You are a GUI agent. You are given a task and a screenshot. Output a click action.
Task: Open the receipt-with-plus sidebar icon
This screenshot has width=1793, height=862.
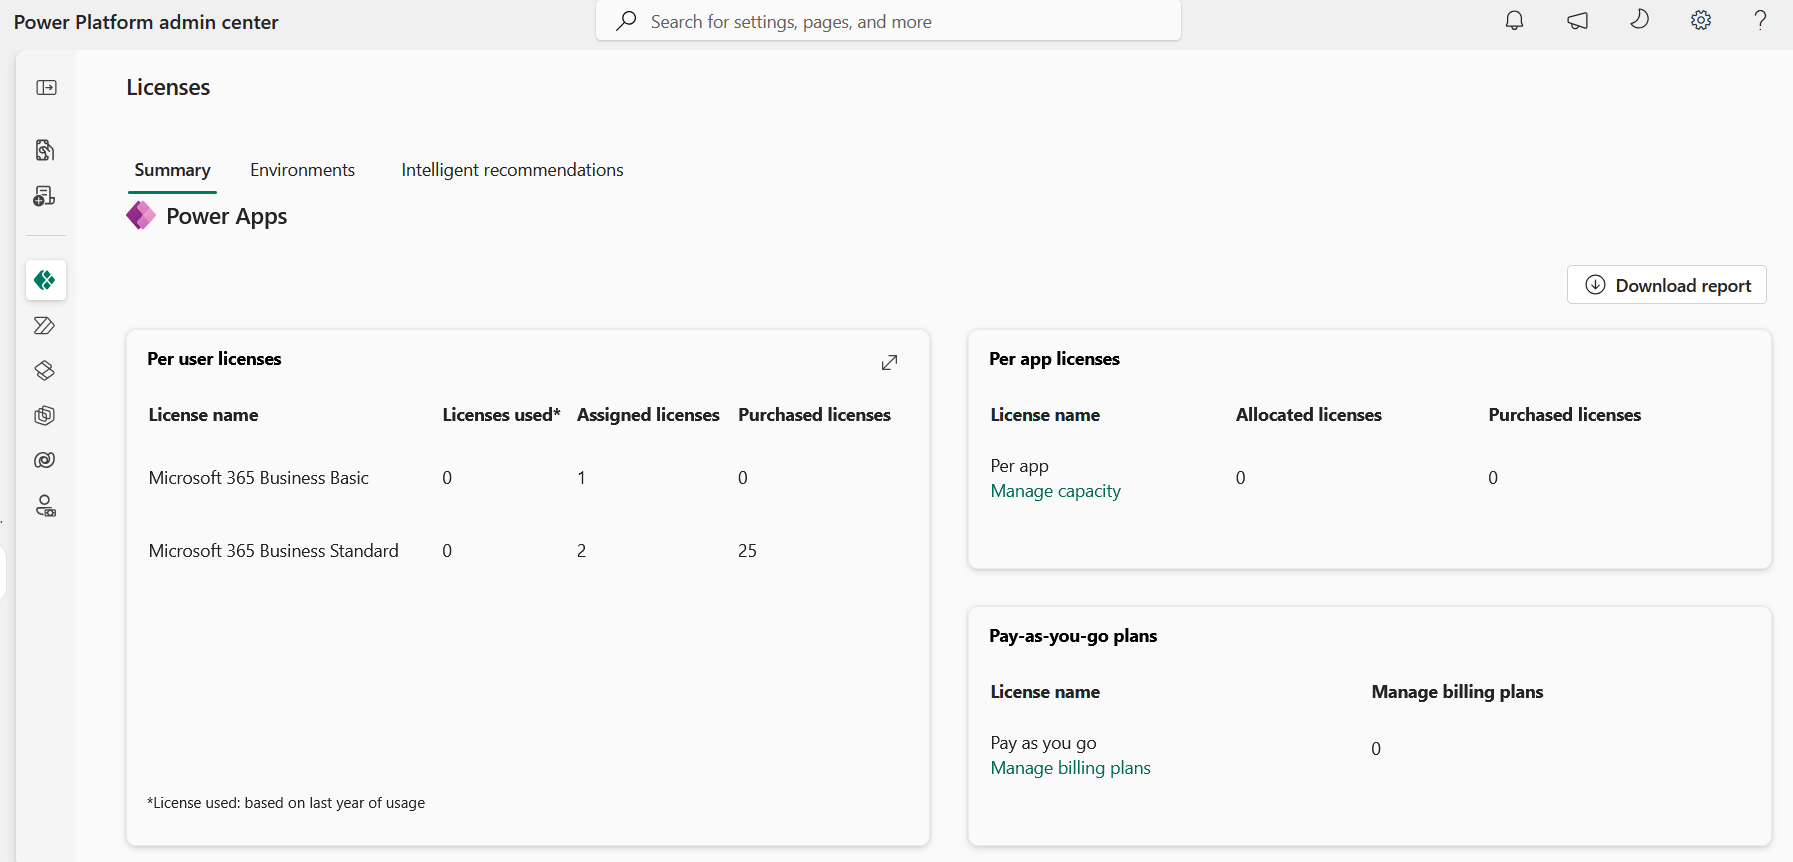(x=45, y=196)
